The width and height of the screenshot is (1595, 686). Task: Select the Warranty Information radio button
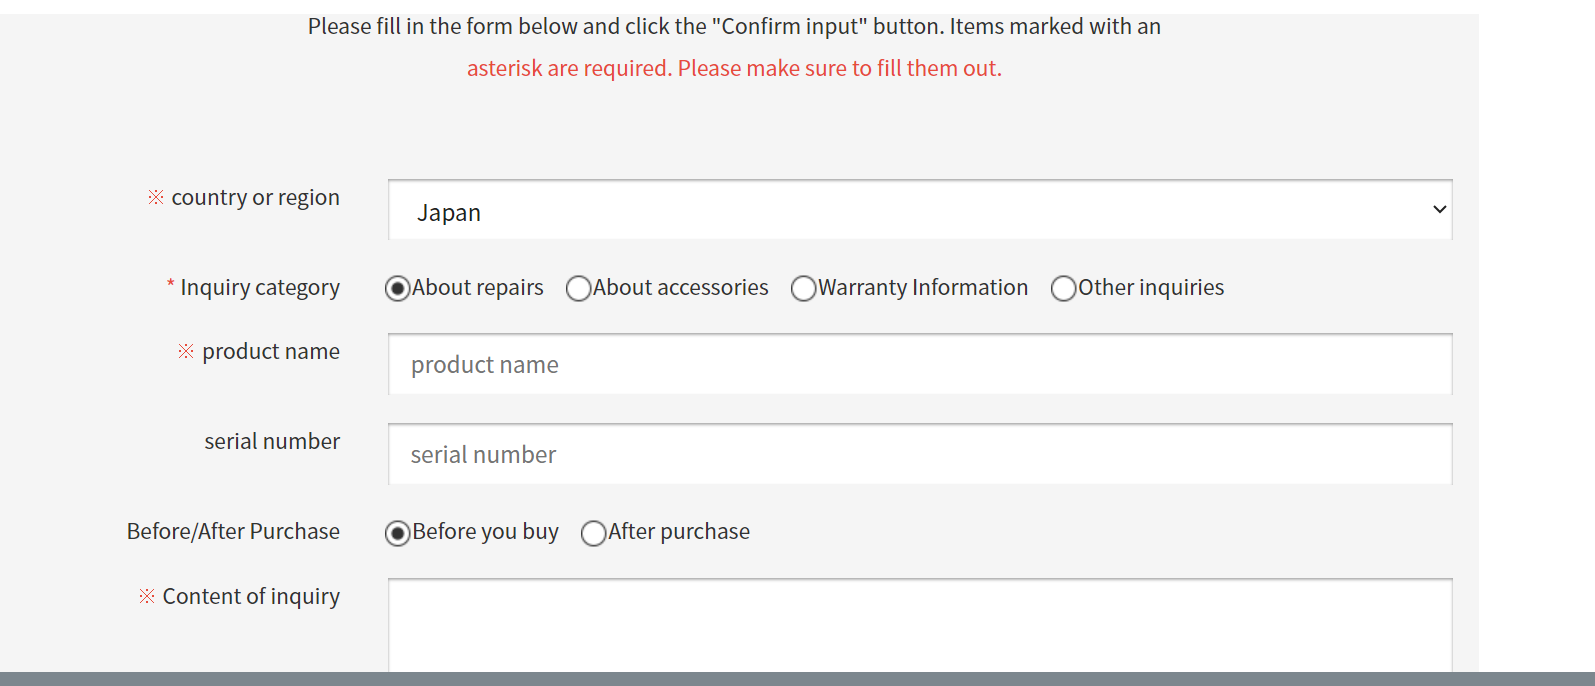click(804, 289)
